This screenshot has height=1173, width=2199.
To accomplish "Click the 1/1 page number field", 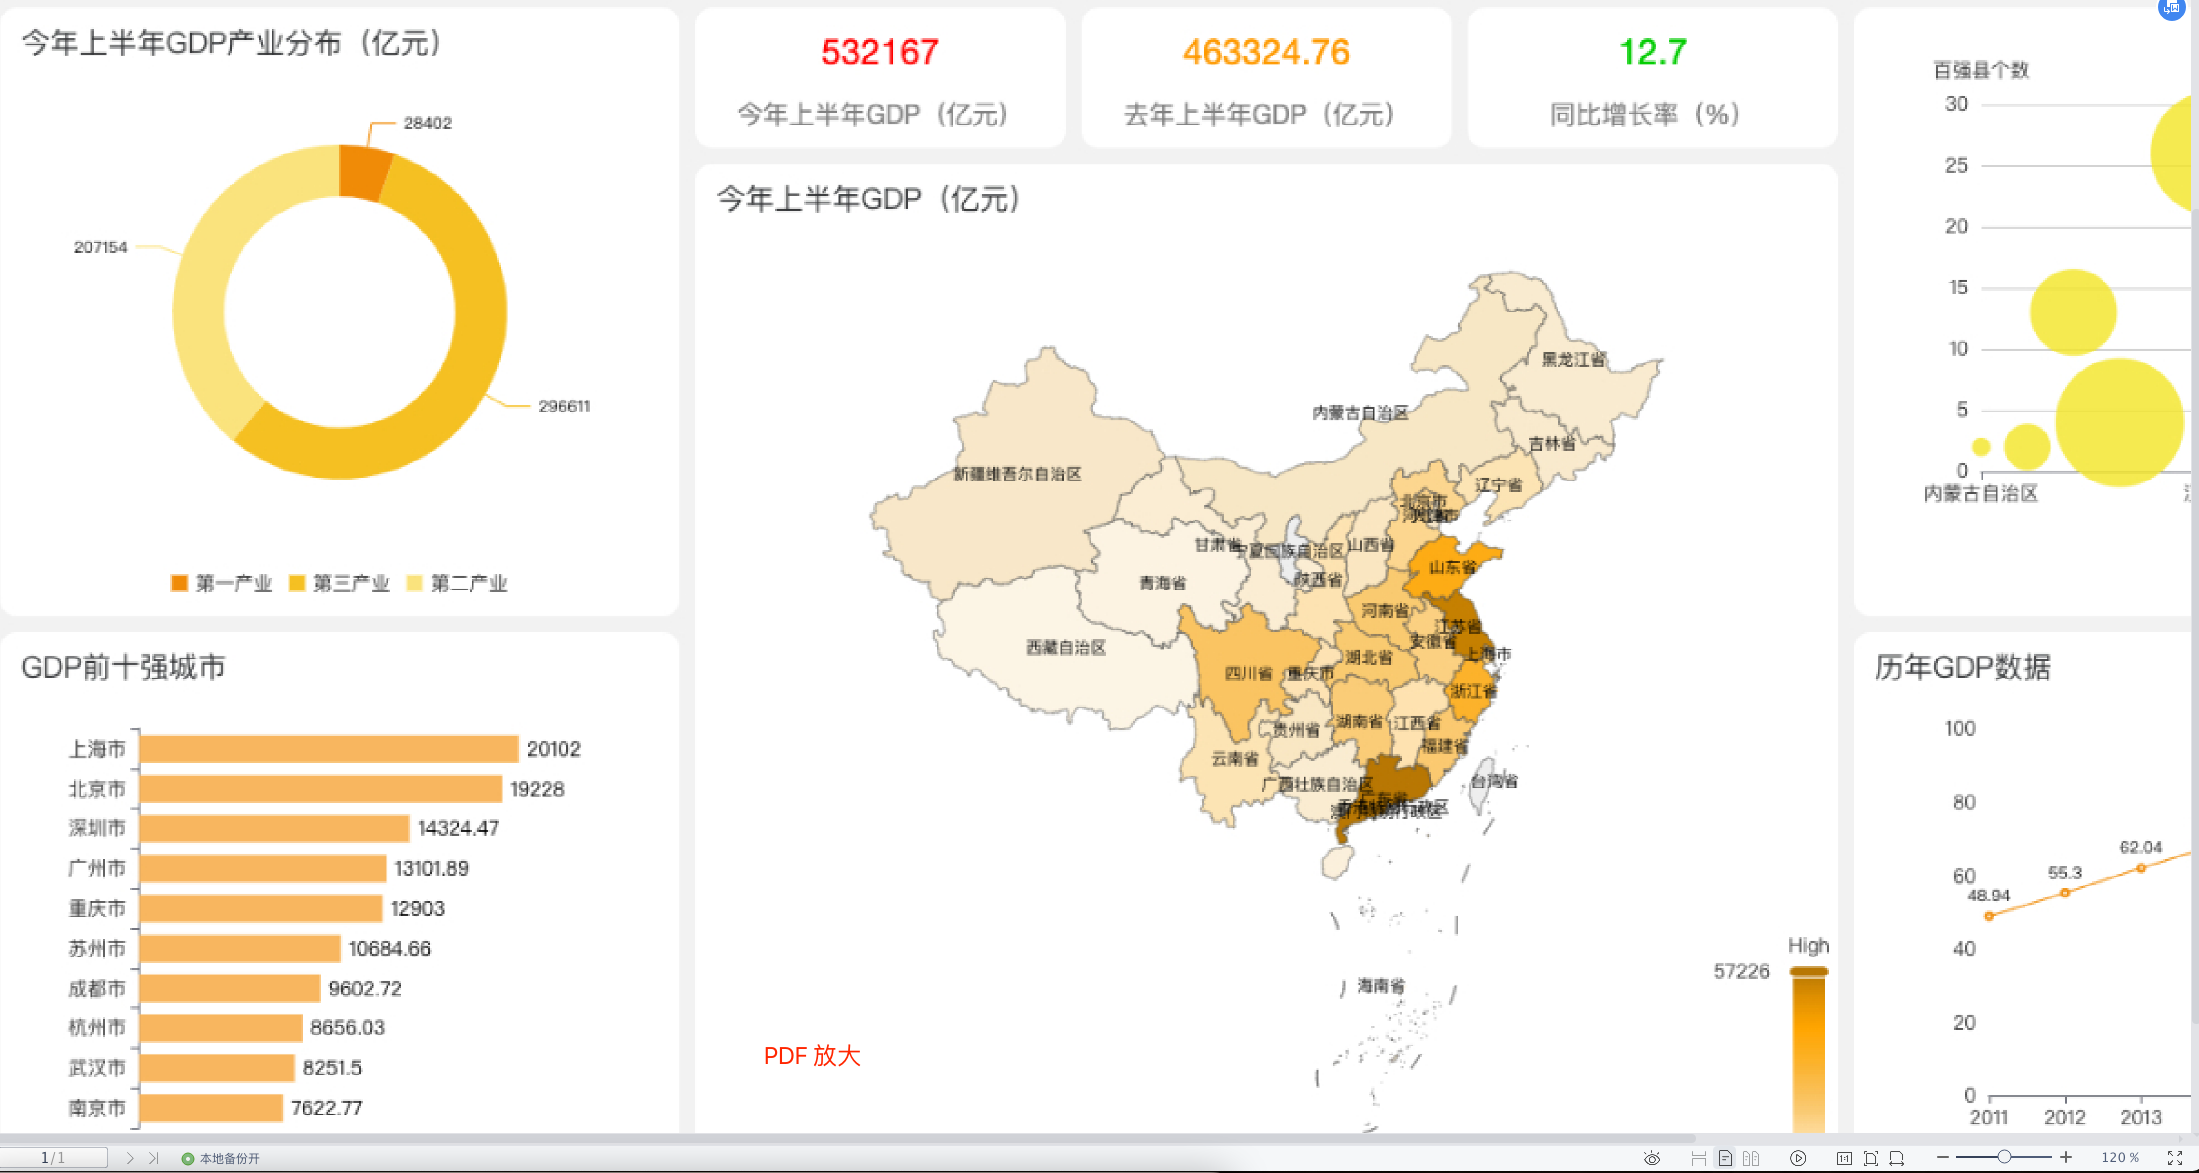I will (x=53, y=1157).
